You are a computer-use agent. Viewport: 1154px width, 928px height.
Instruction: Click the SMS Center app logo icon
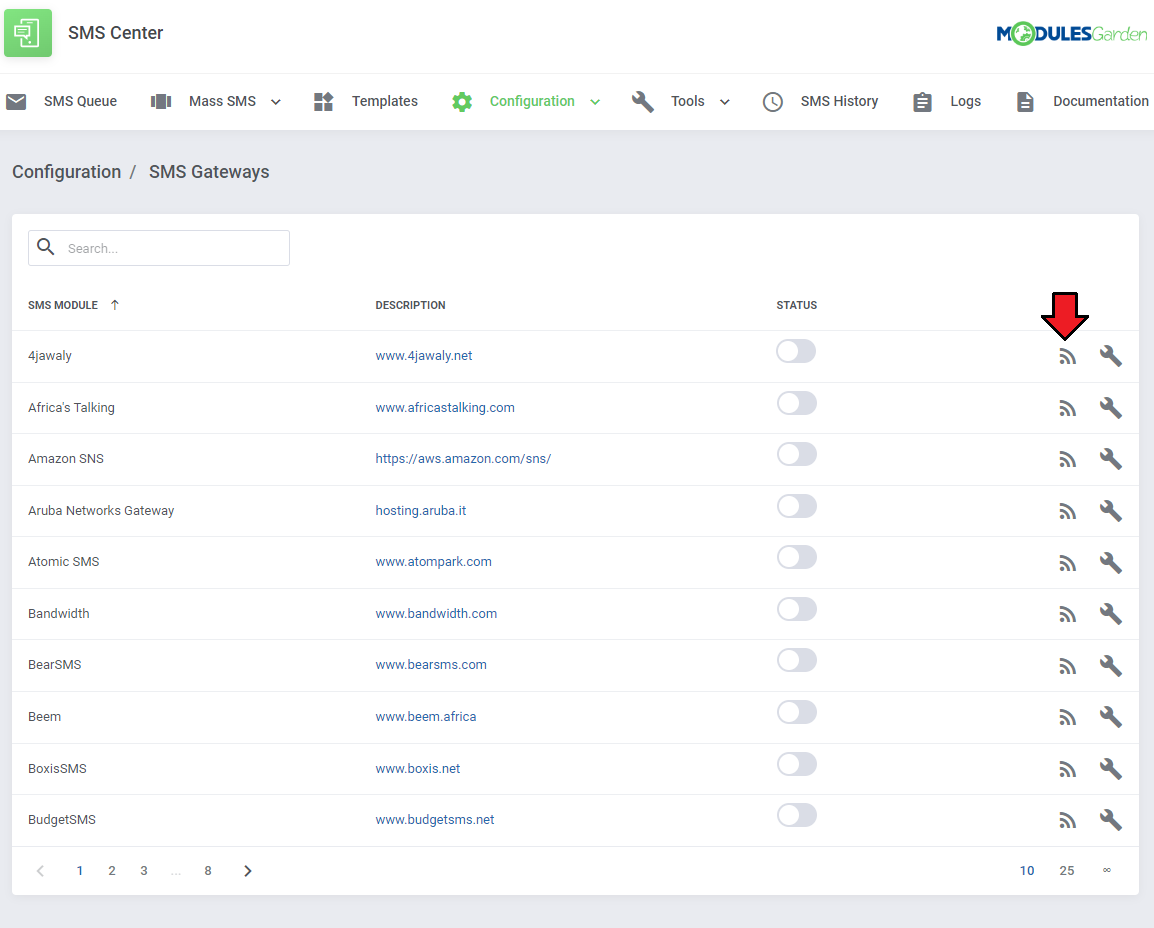coord(28,33)
